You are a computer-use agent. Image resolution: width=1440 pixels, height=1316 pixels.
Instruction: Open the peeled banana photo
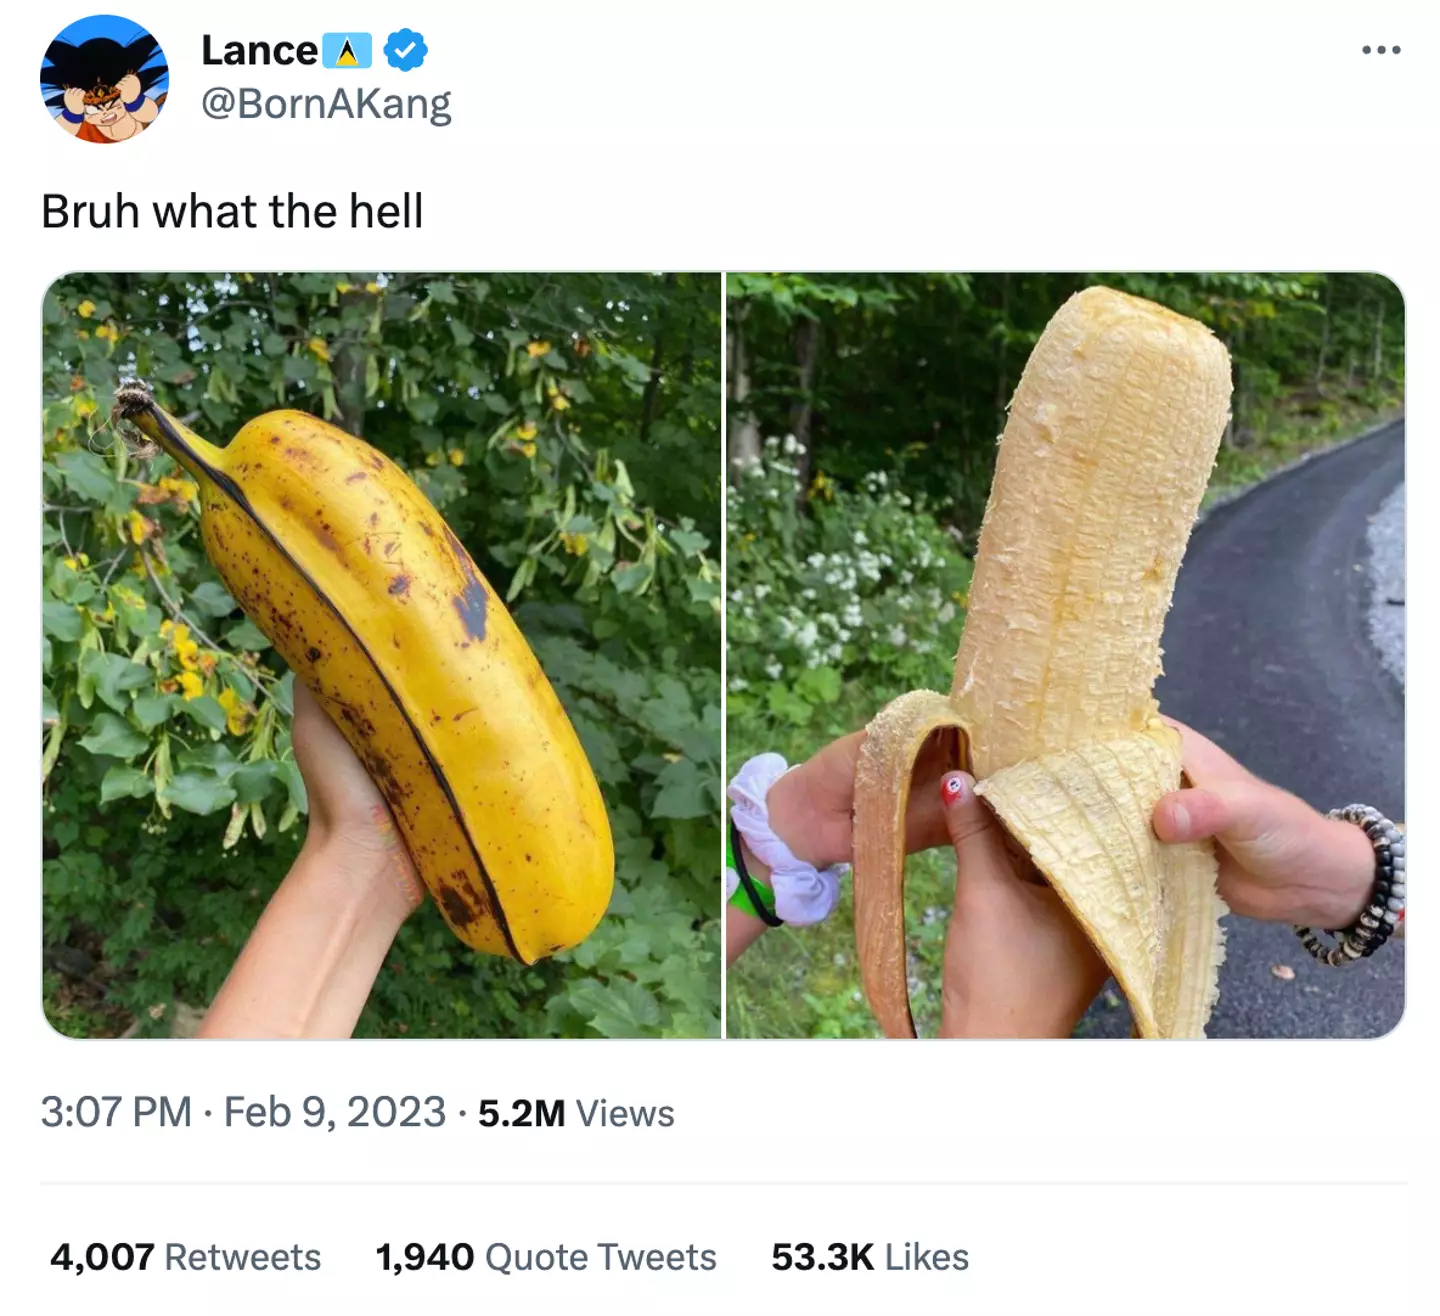coord(1065,655)
